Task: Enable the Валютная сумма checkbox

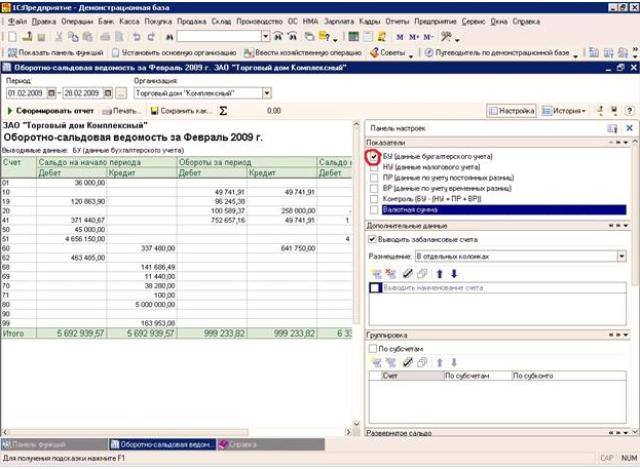Action: [373, 210]
